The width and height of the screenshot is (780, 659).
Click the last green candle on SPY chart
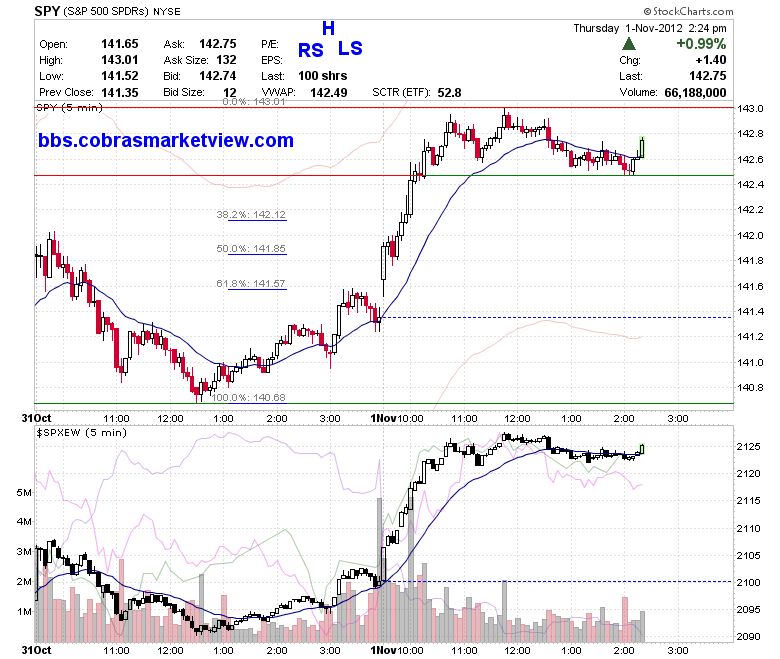click(x=642, y=147)
